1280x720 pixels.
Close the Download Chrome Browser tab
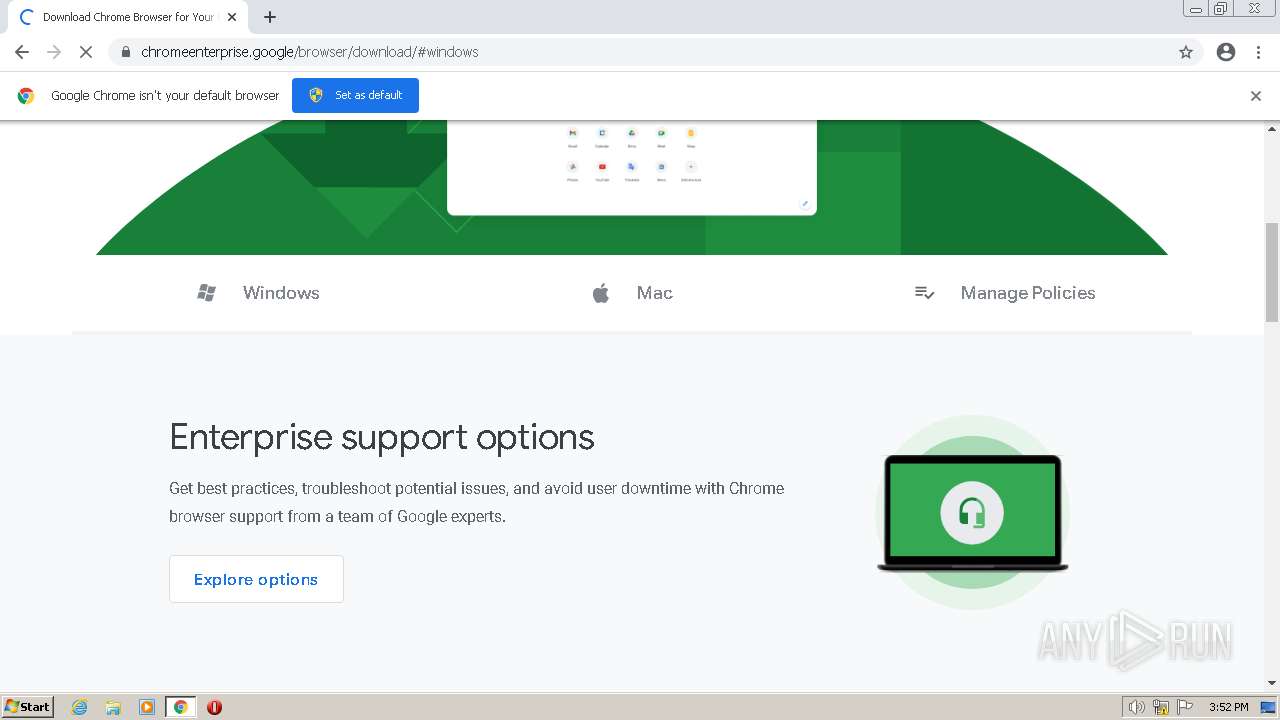click(232, 17)
